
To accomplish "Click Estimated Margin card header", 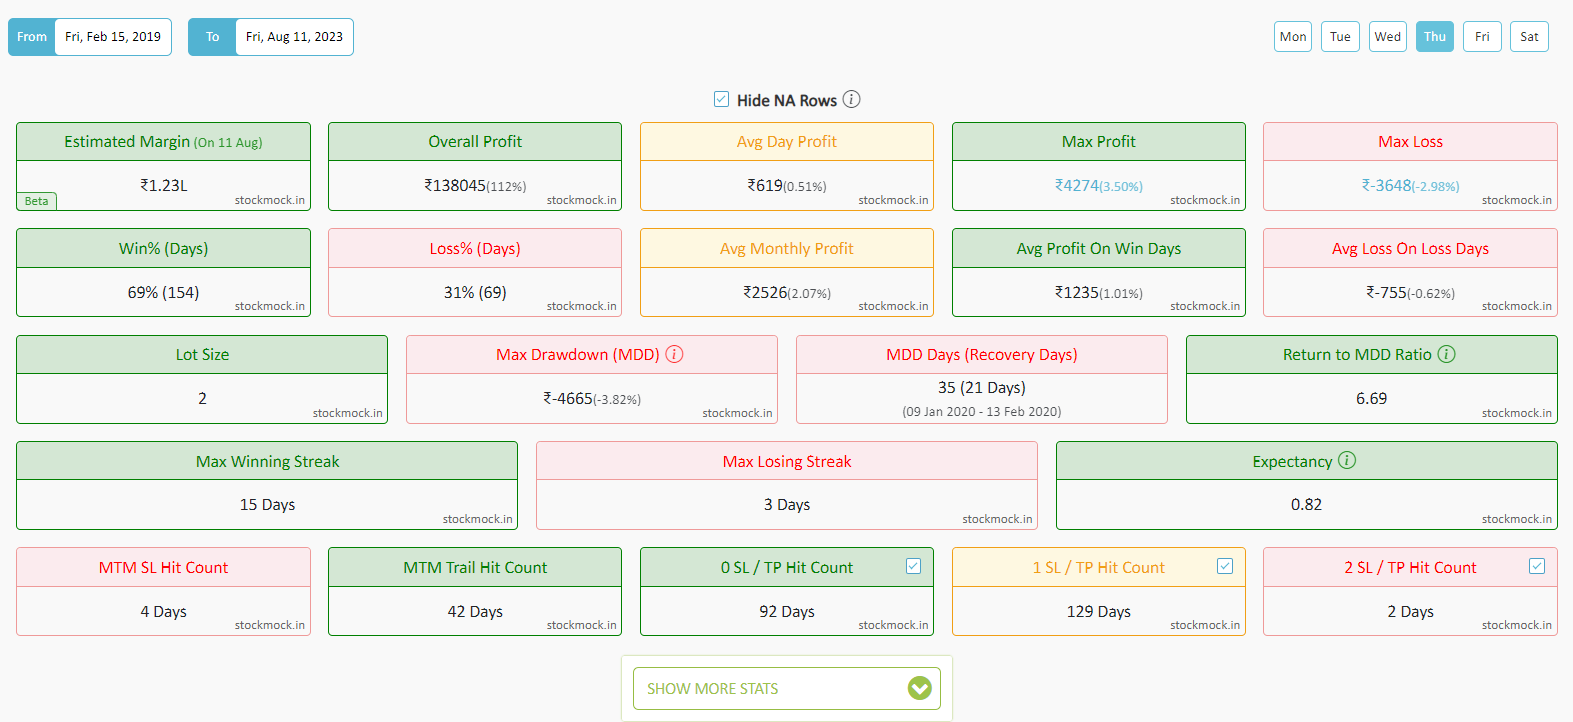I will click(x=163, y=142).
